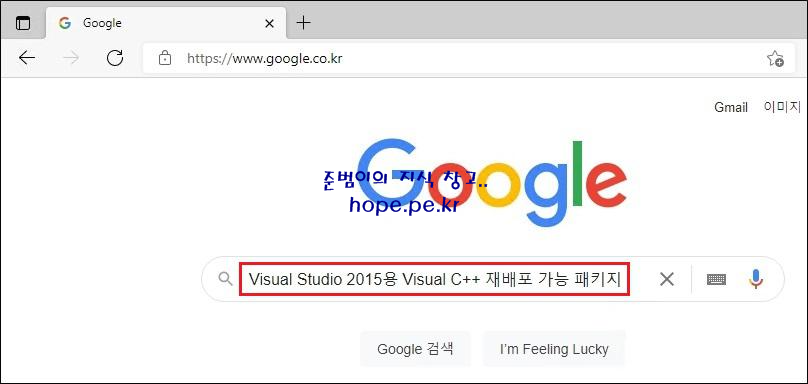Open the 이미지 link
The height and width of the screenshot is (384, 808).
(x=782, y=107)
